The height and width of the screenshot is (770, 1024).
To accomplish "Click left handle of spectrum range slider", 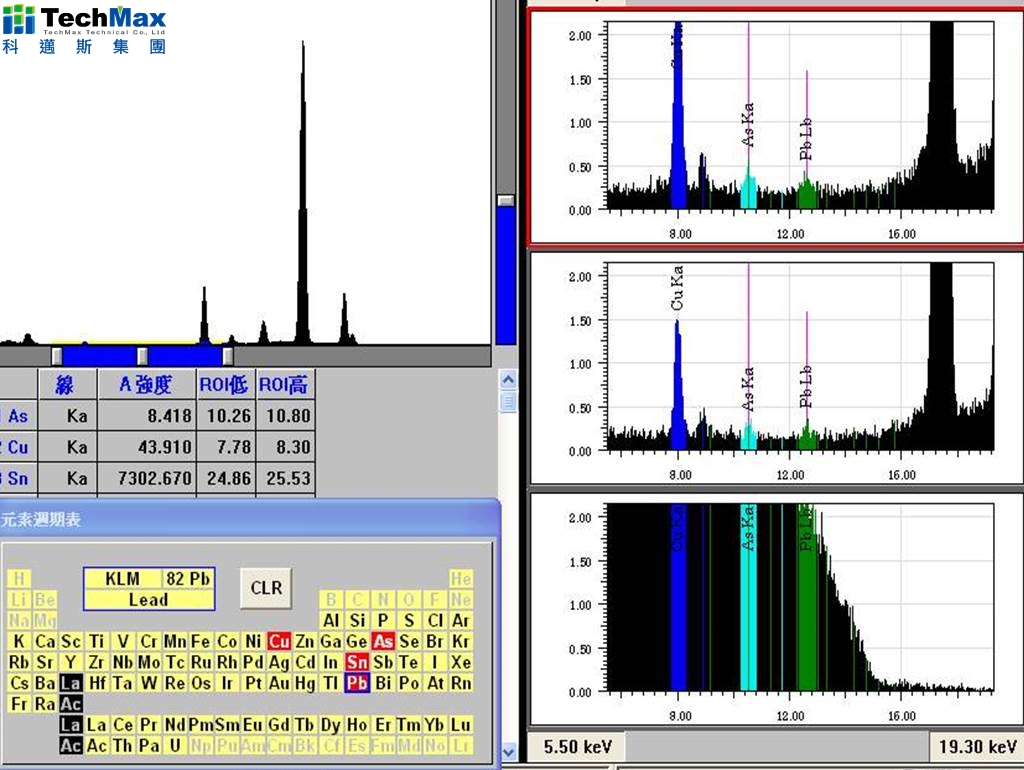I will coord(57,356).
